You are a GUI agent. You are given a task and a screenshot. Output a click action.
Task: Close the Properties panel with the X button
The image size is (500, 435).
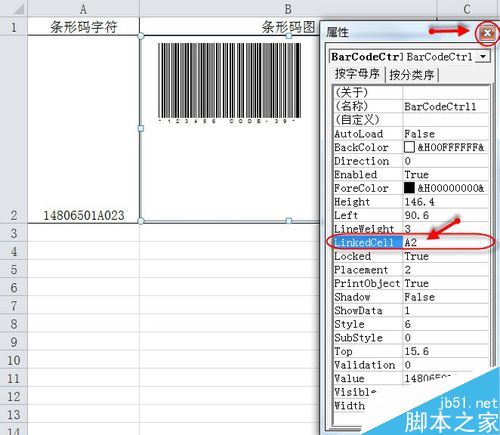coord(487,33)
